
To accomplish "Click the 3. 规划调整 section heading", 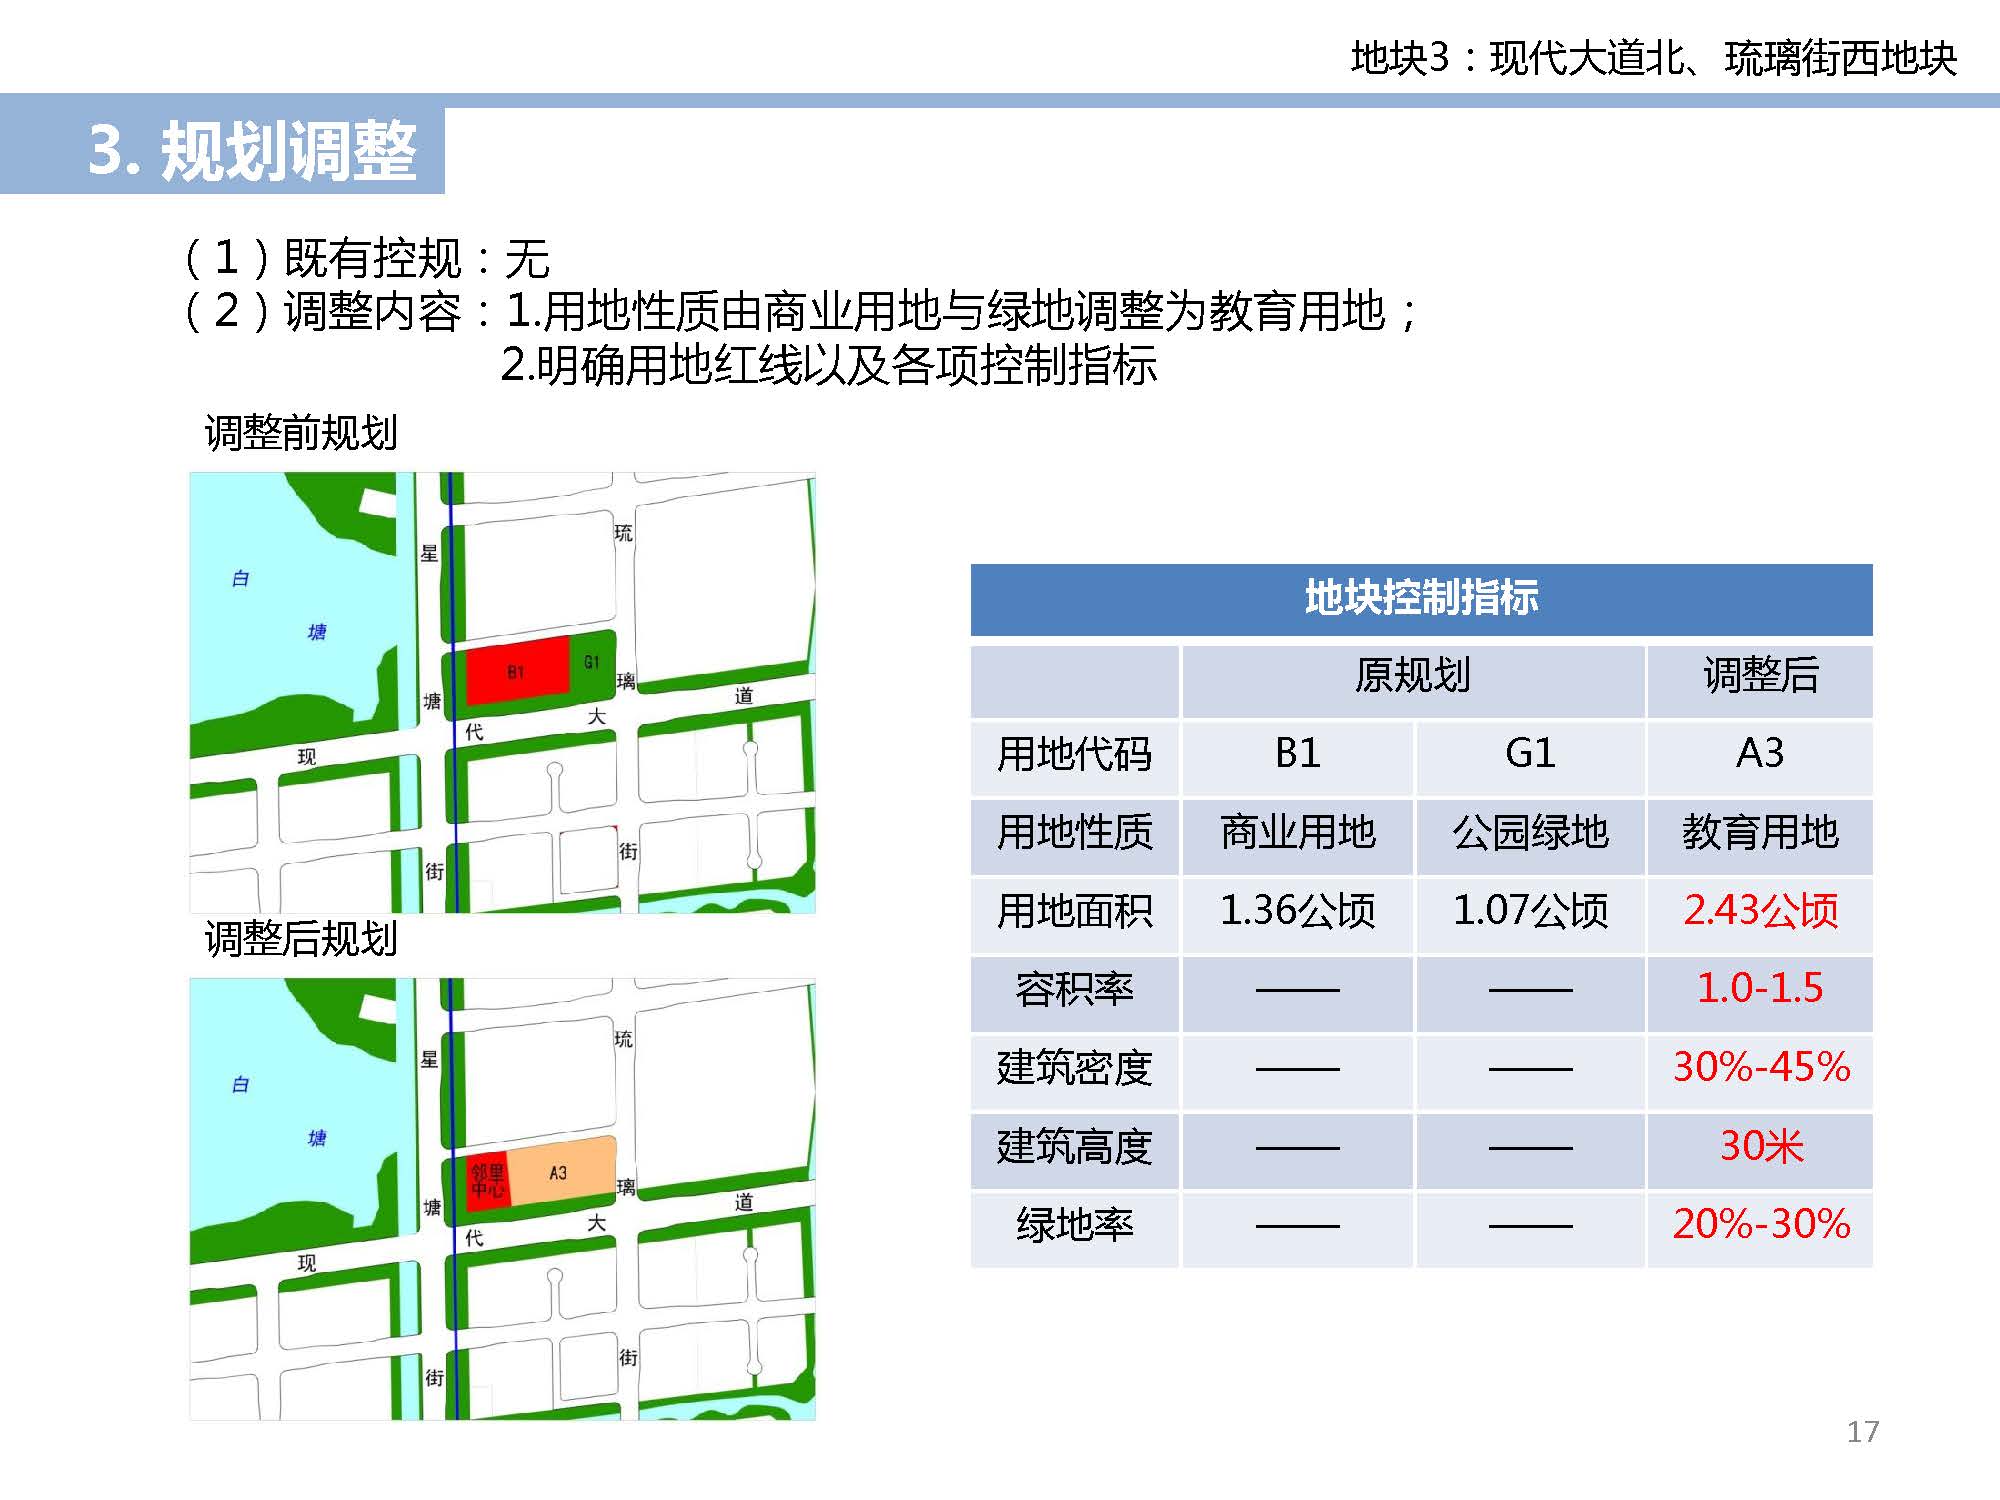I will tap(252, 151).
